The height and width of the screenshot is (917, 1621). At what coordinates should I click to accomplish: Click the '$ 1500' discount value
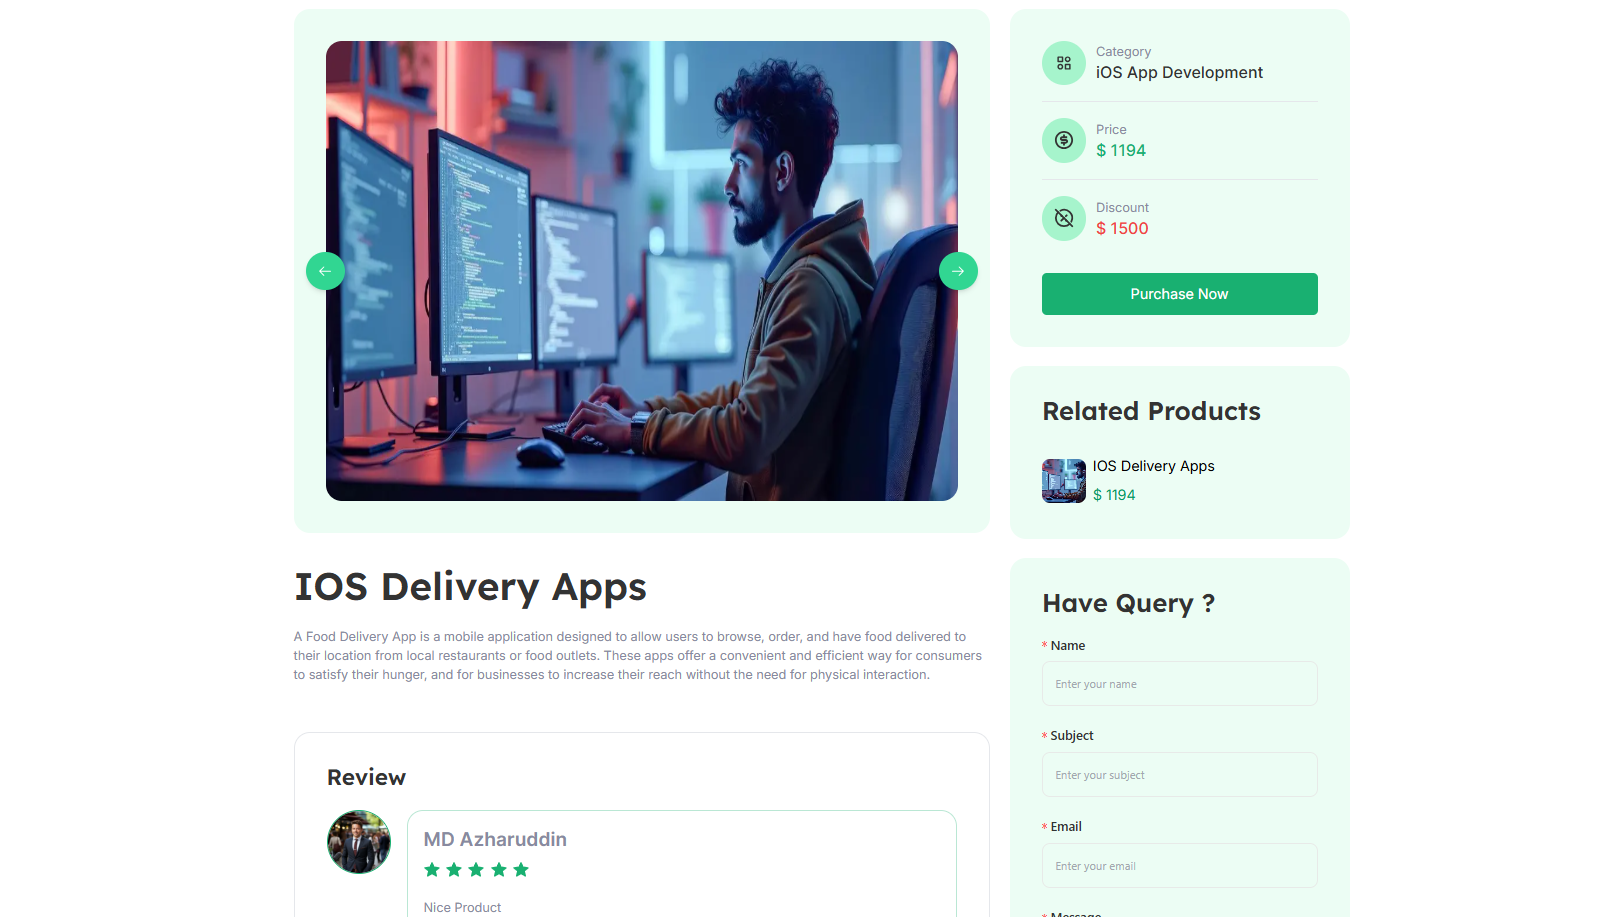(1122, 229)
